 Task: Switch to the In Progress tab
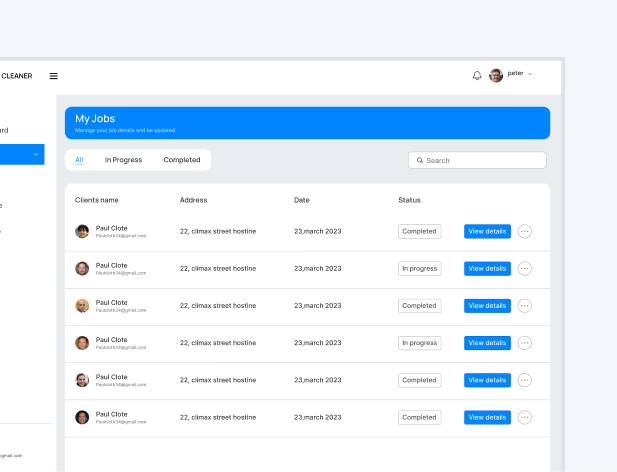[x=123, y=160]
